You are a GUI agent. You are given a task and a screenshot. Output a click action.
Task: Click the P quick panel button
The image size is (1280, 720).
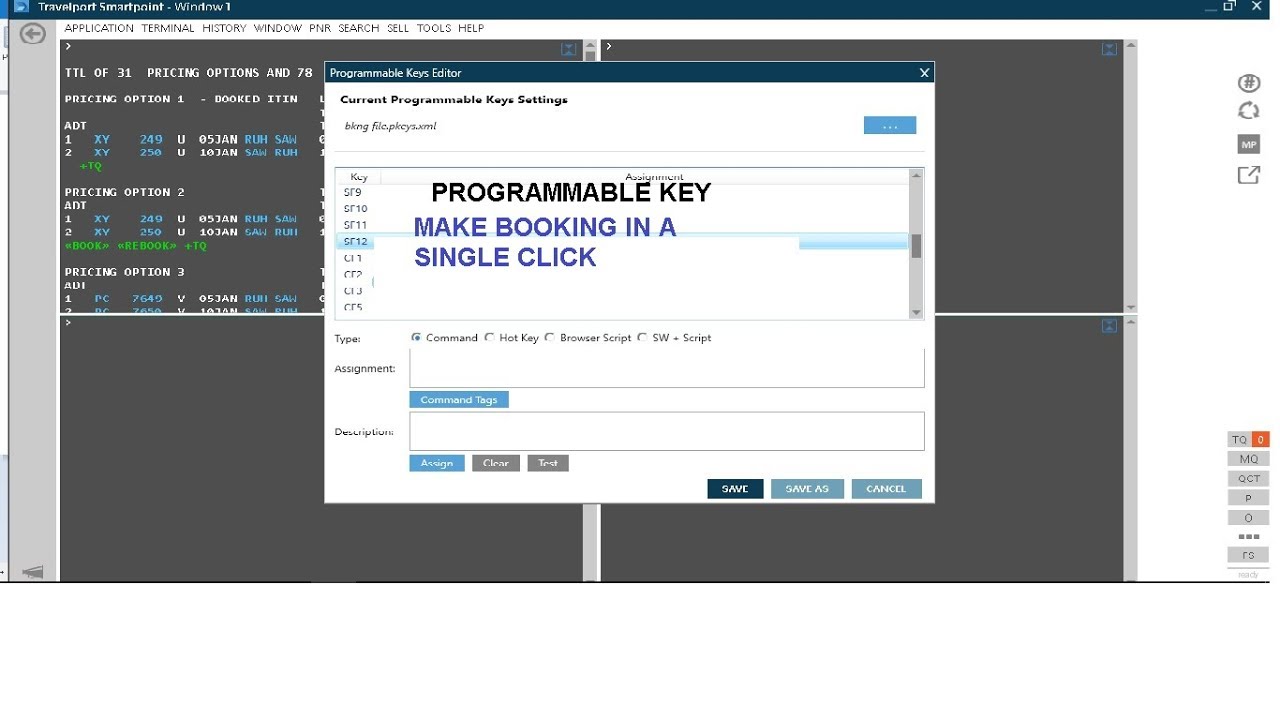1248,498
